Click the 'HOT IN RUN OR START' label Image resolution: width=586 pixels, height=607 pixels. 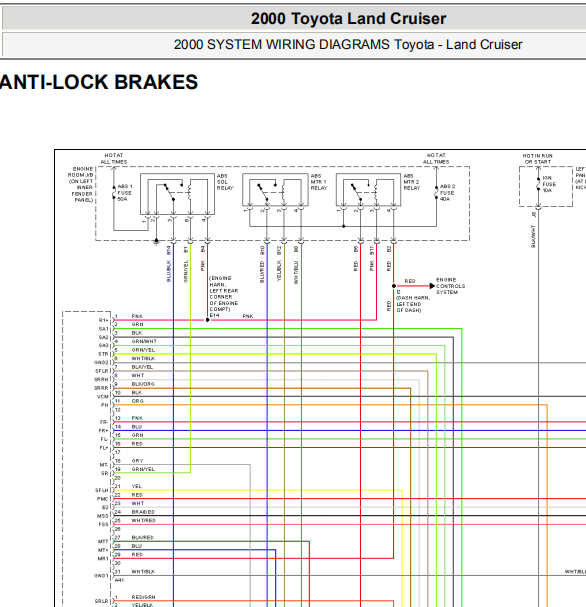[x=538, y=159]
